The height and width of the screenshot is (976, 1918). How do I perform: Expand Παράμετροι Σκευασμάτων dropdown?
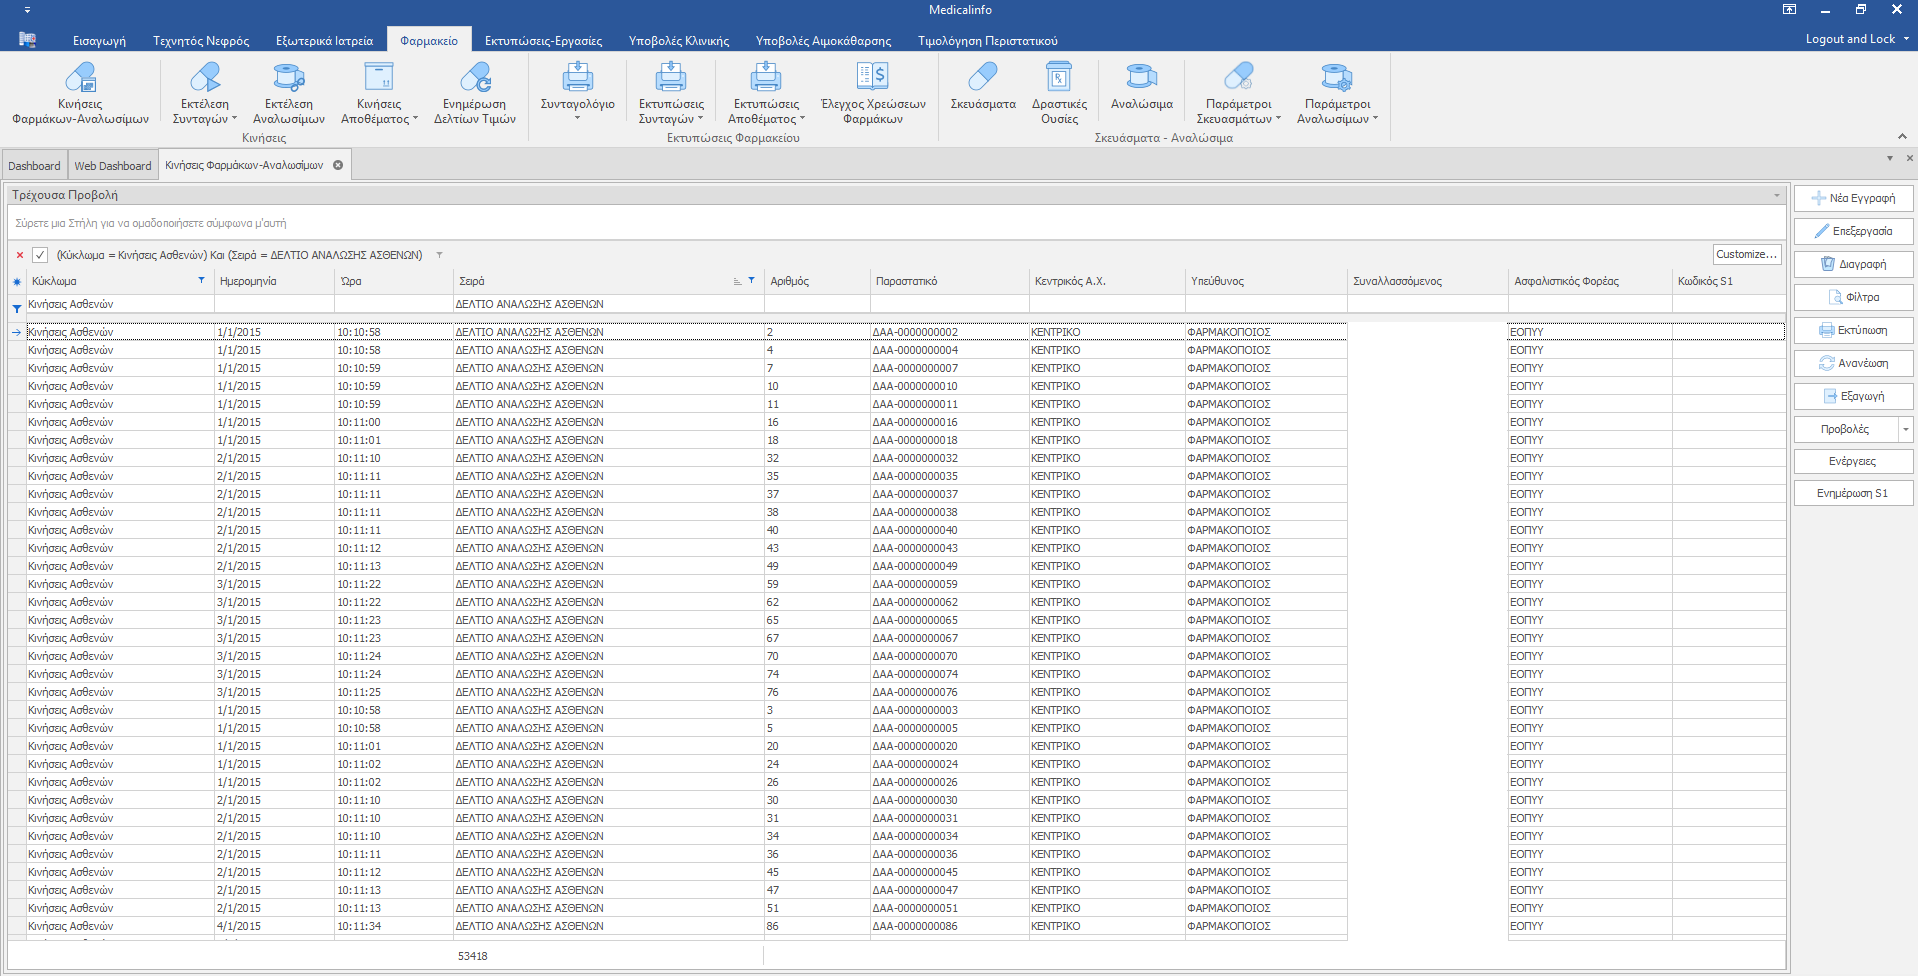[x=1278, y=119]
